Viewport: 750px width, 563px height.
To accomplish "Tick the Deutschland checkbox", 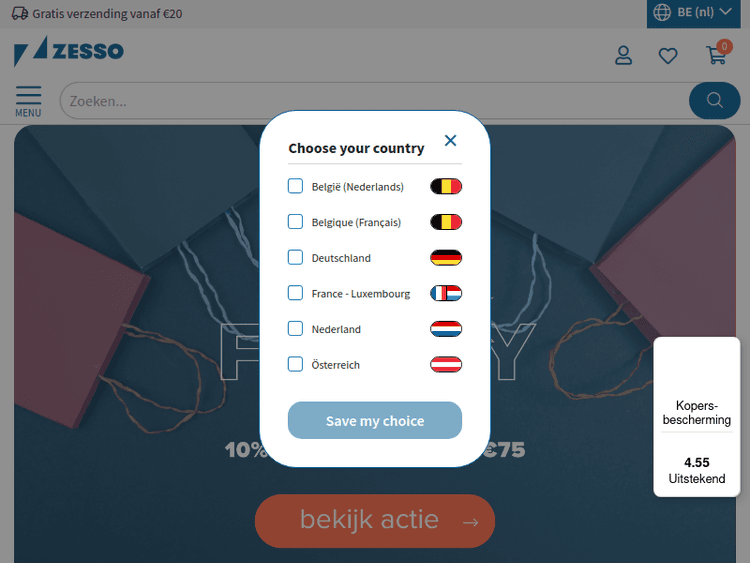I will point(295,257).
